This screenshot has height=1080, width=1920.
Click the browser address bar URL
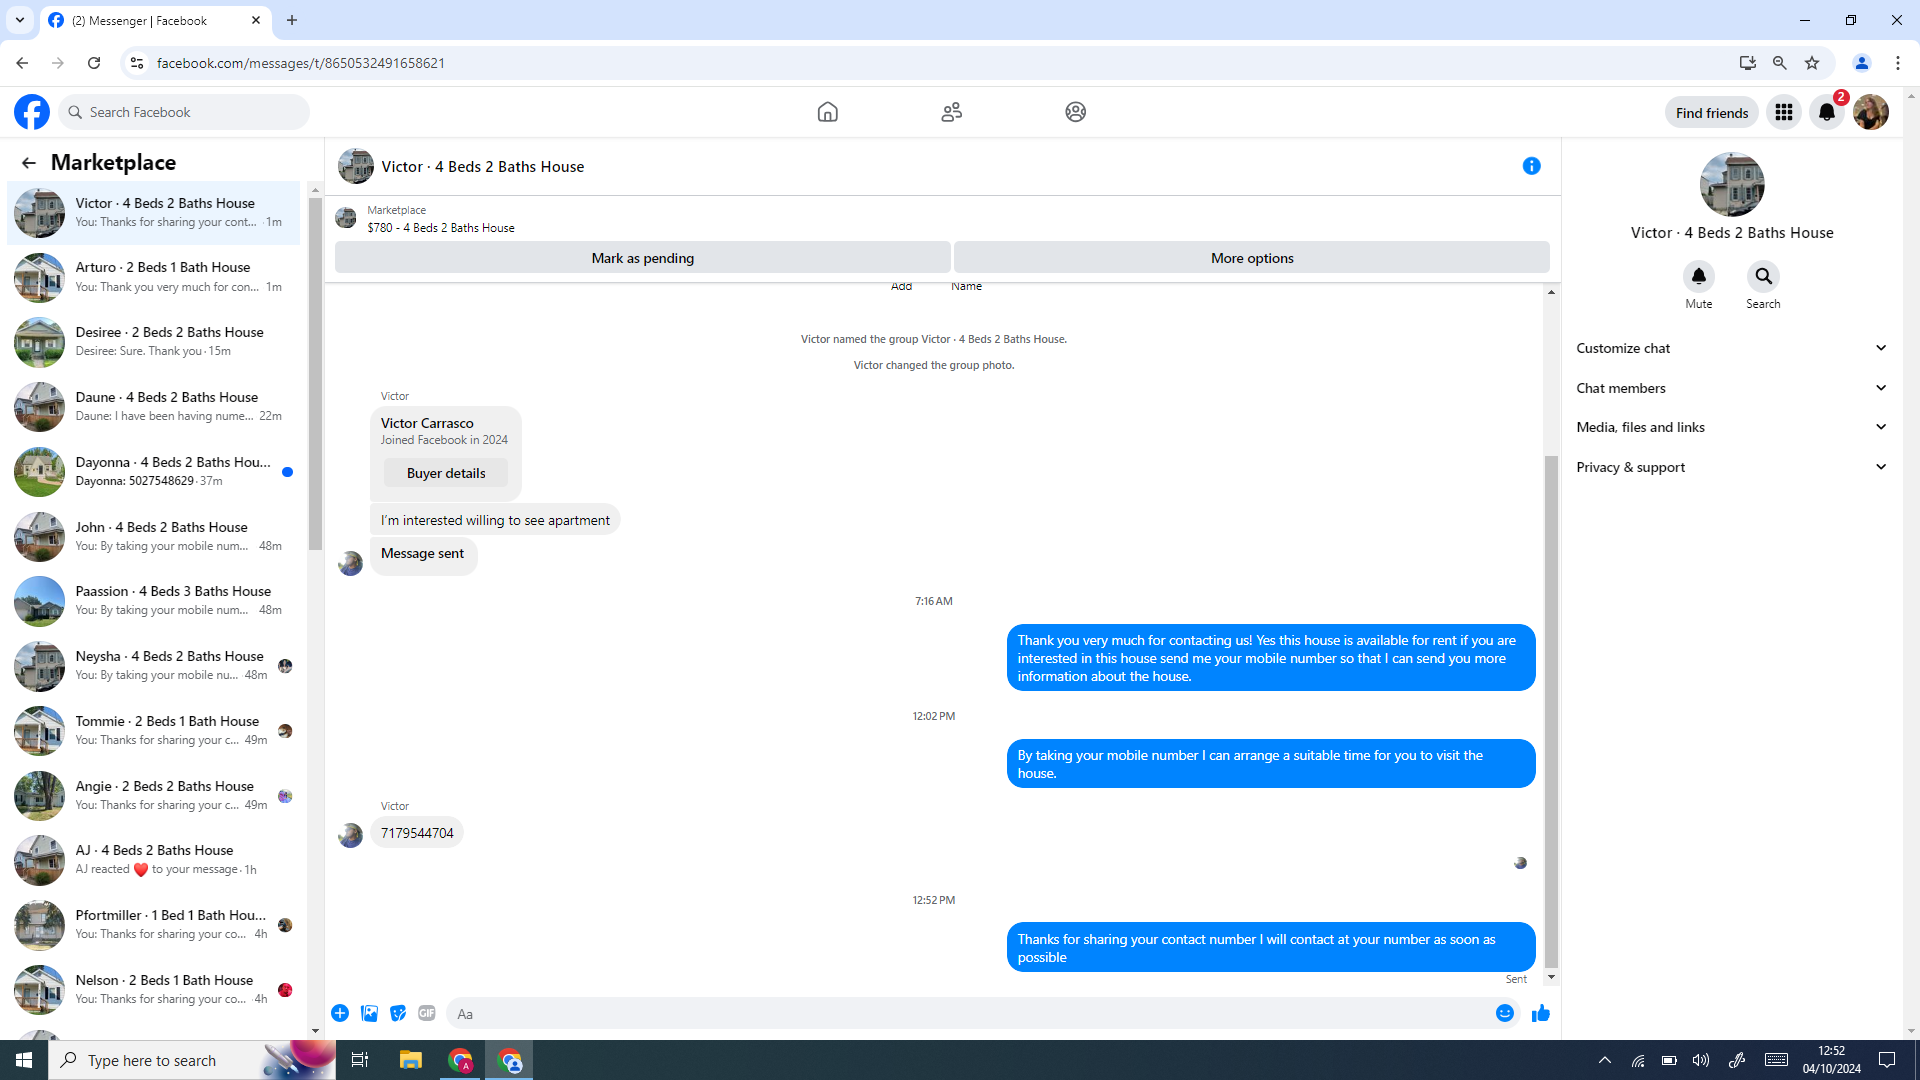coord(301,63)
